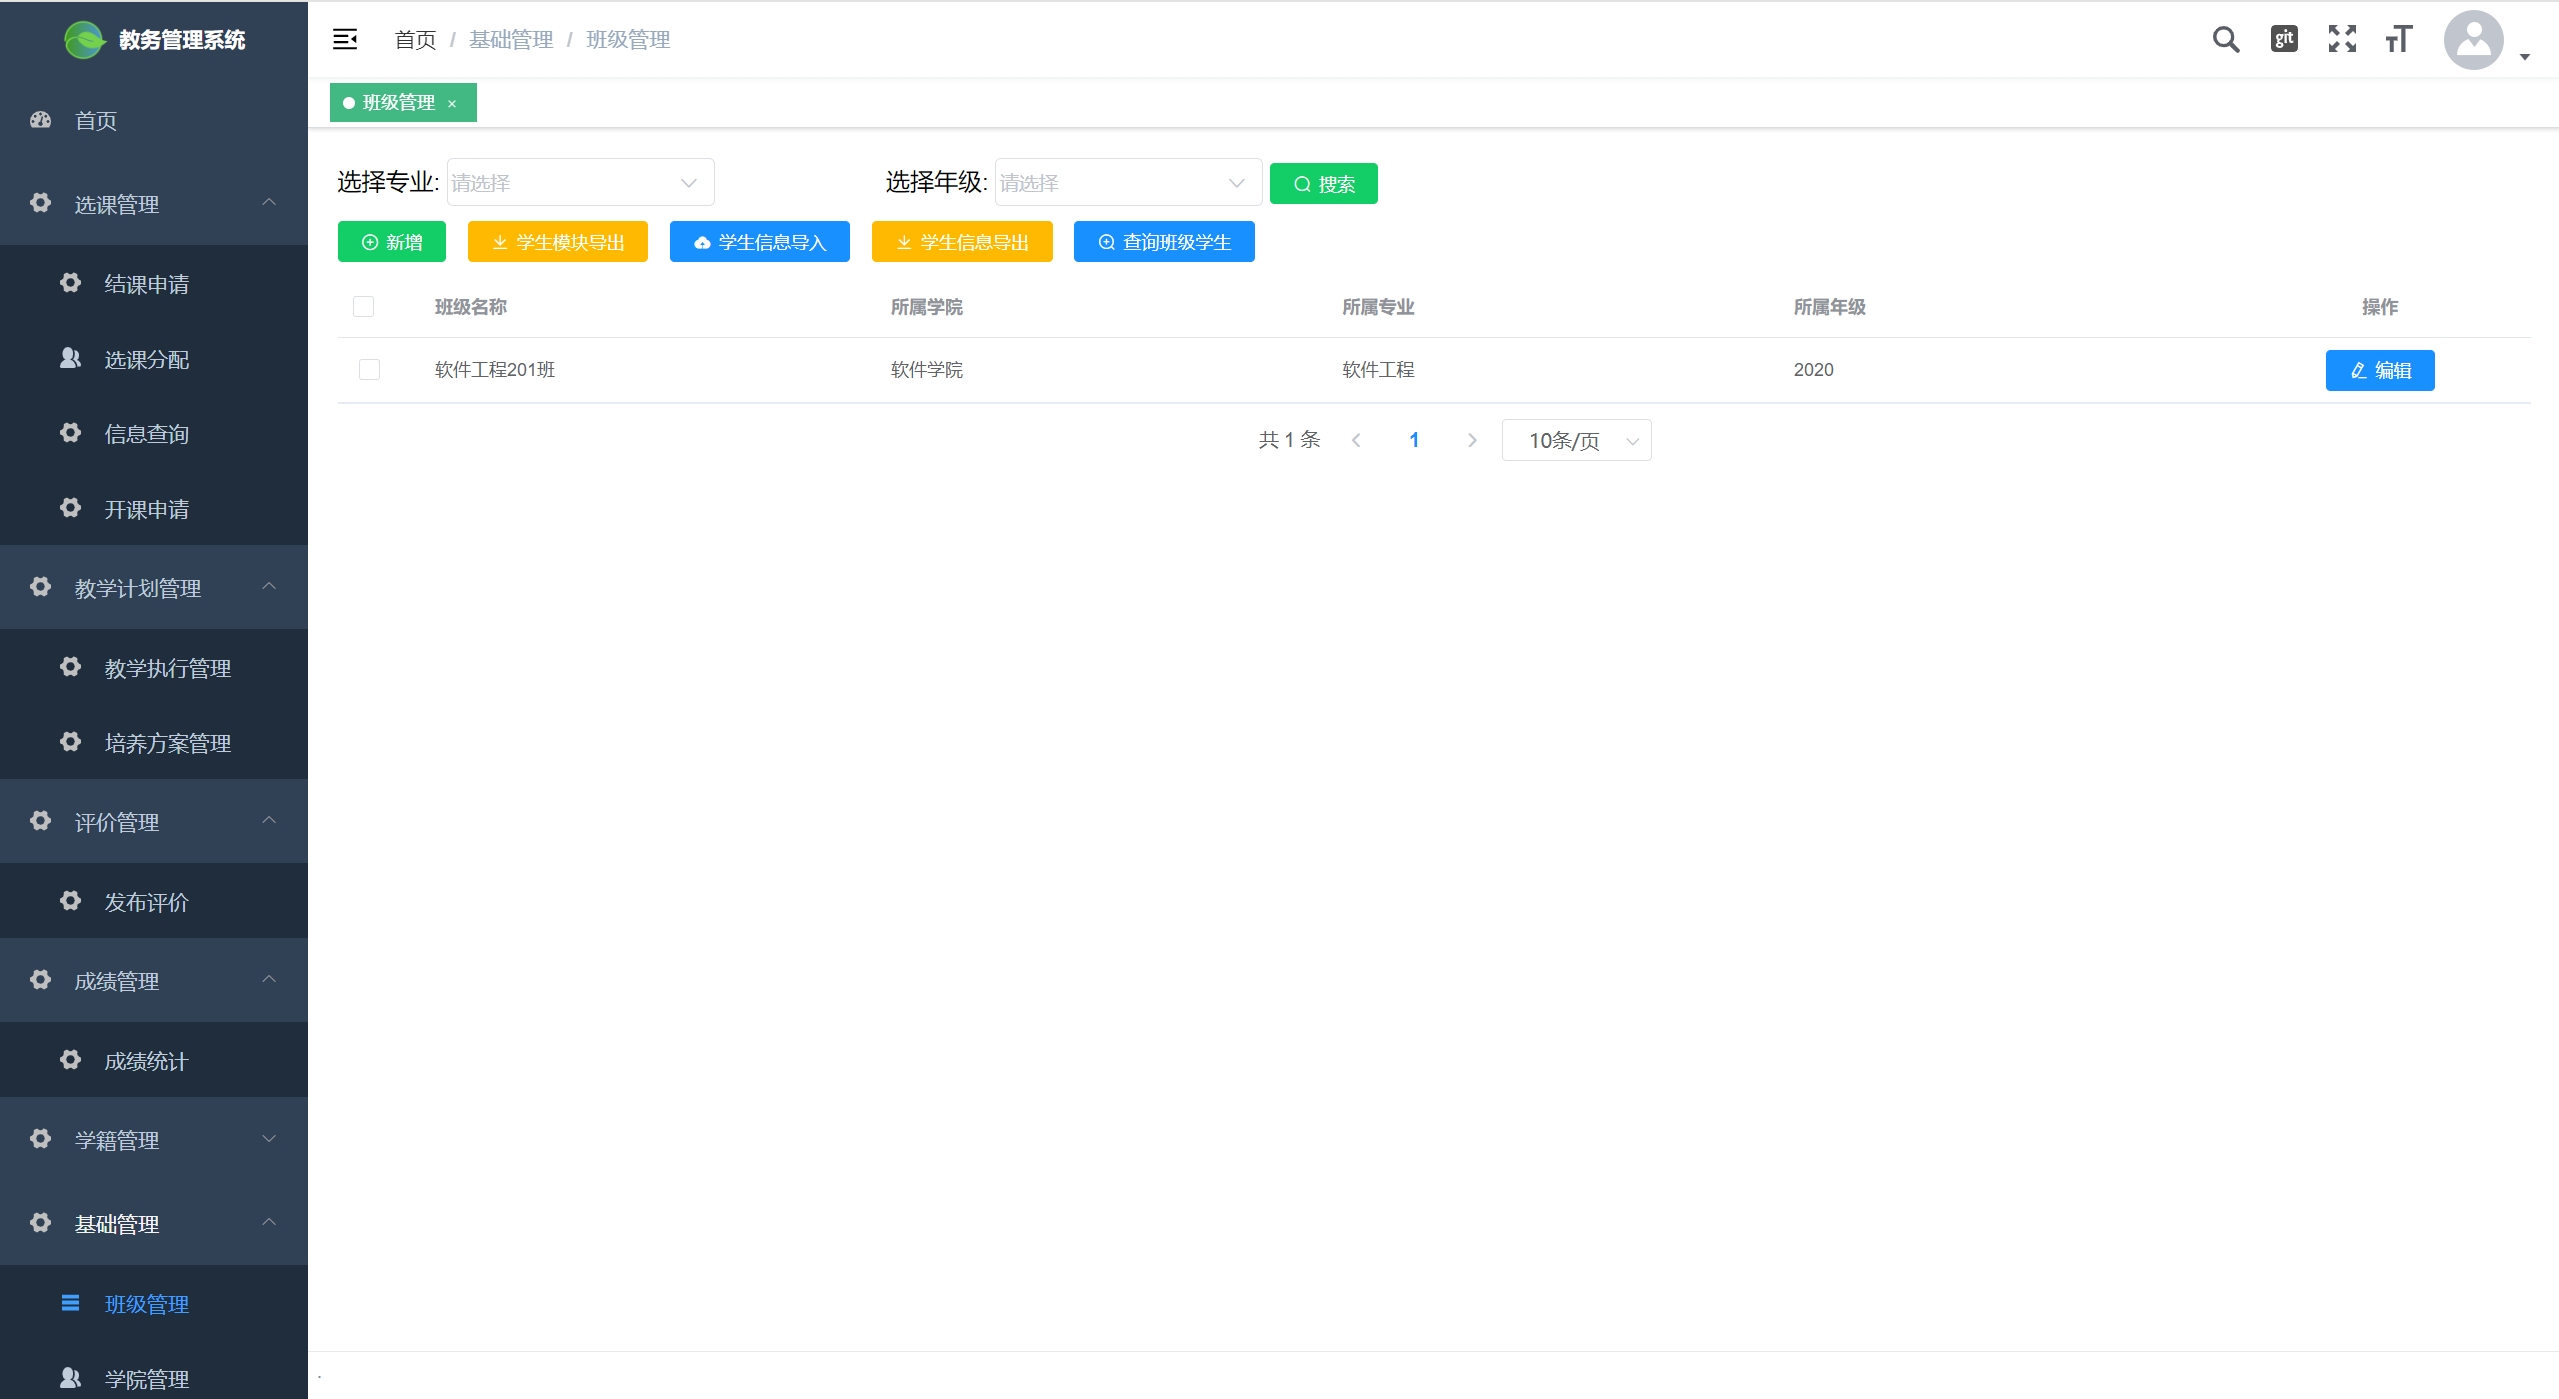Image resolution: width=2559 pixels, height=1399 pixels.
Task: Select all rows via header checkbox
Action: tap(364, 307)
